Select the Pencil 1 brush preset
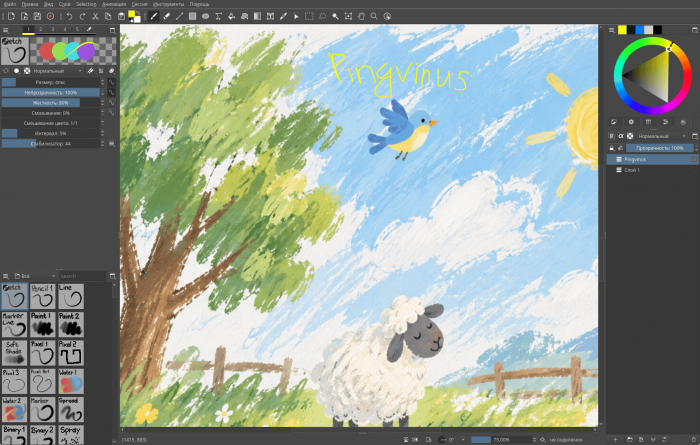 (x=42, y=296)
